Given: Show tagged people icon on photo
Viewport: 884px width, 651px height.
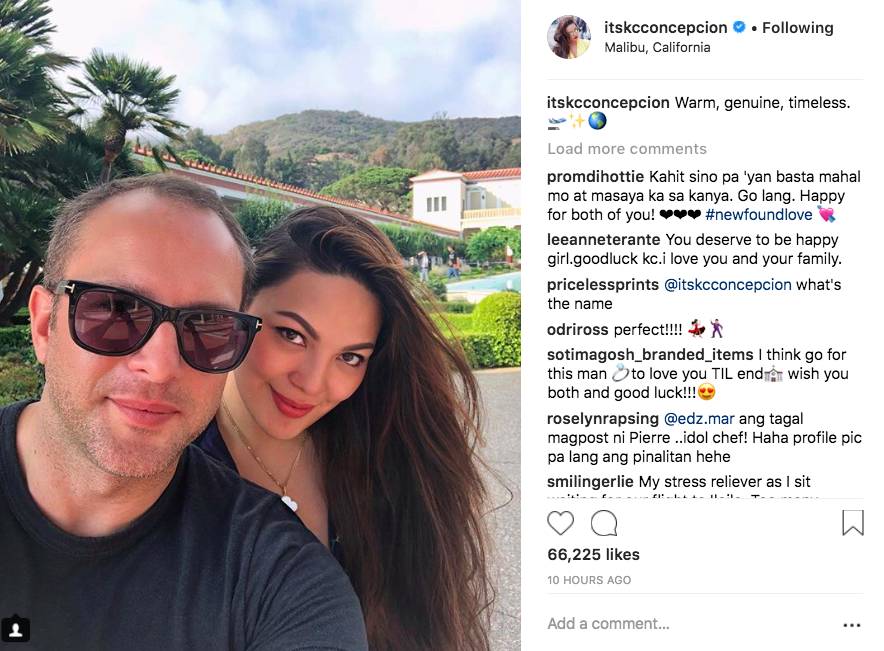Looking at the screenshot, I should coord(15,629).
